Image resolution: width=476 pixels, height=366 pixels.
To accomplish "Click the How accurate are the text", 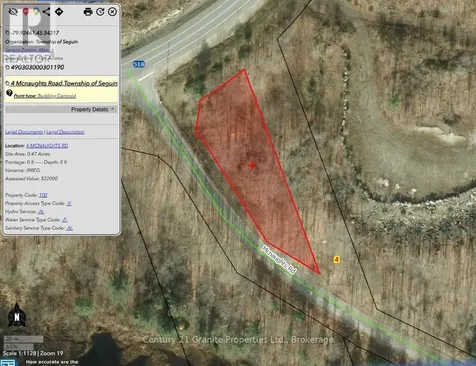I will [52, 362].
